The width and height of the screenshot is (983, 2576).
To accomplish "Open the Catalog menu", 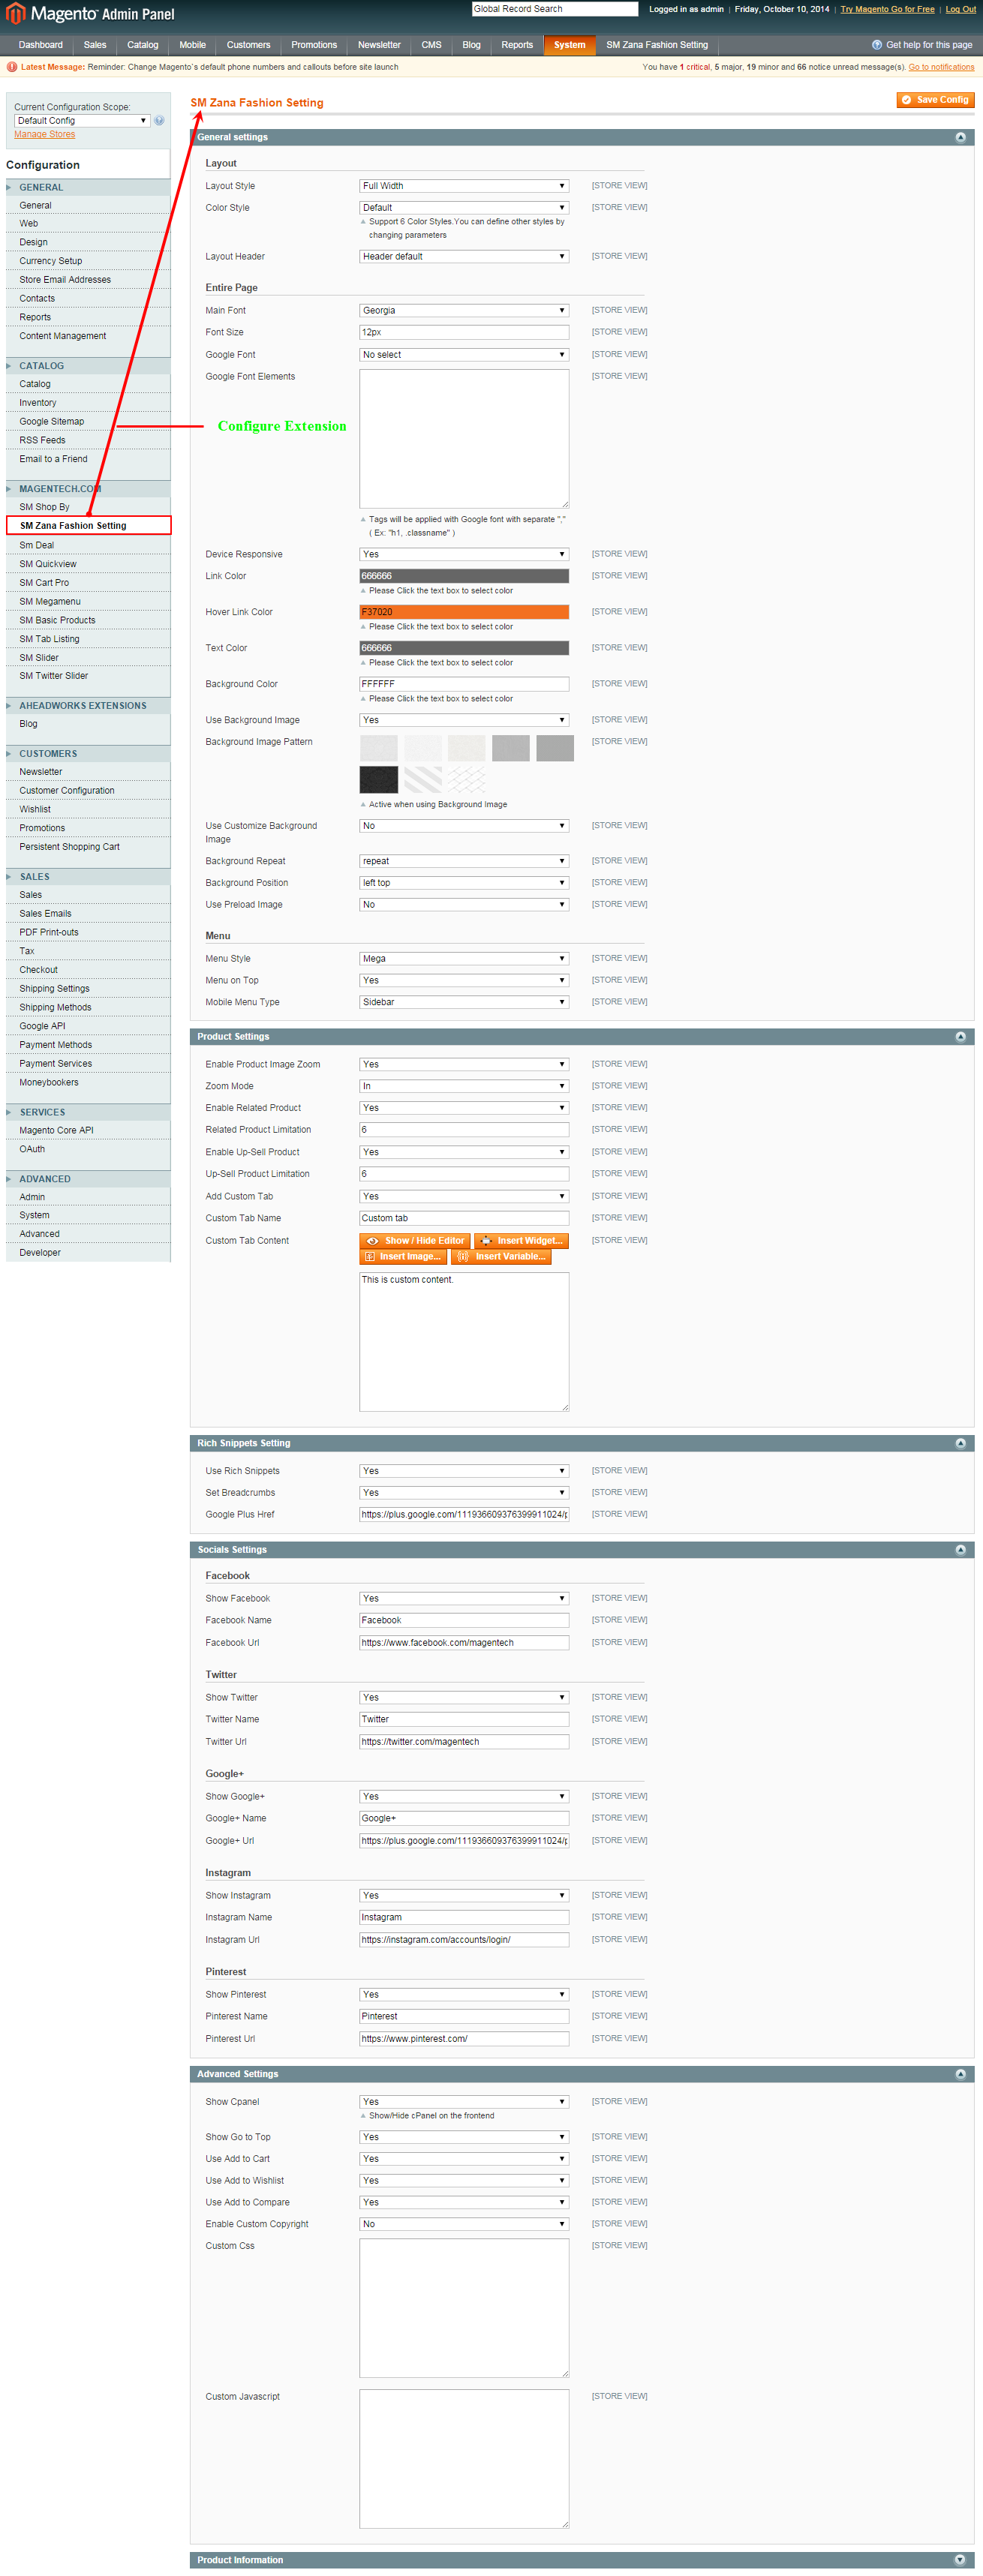I will (142, 45).
